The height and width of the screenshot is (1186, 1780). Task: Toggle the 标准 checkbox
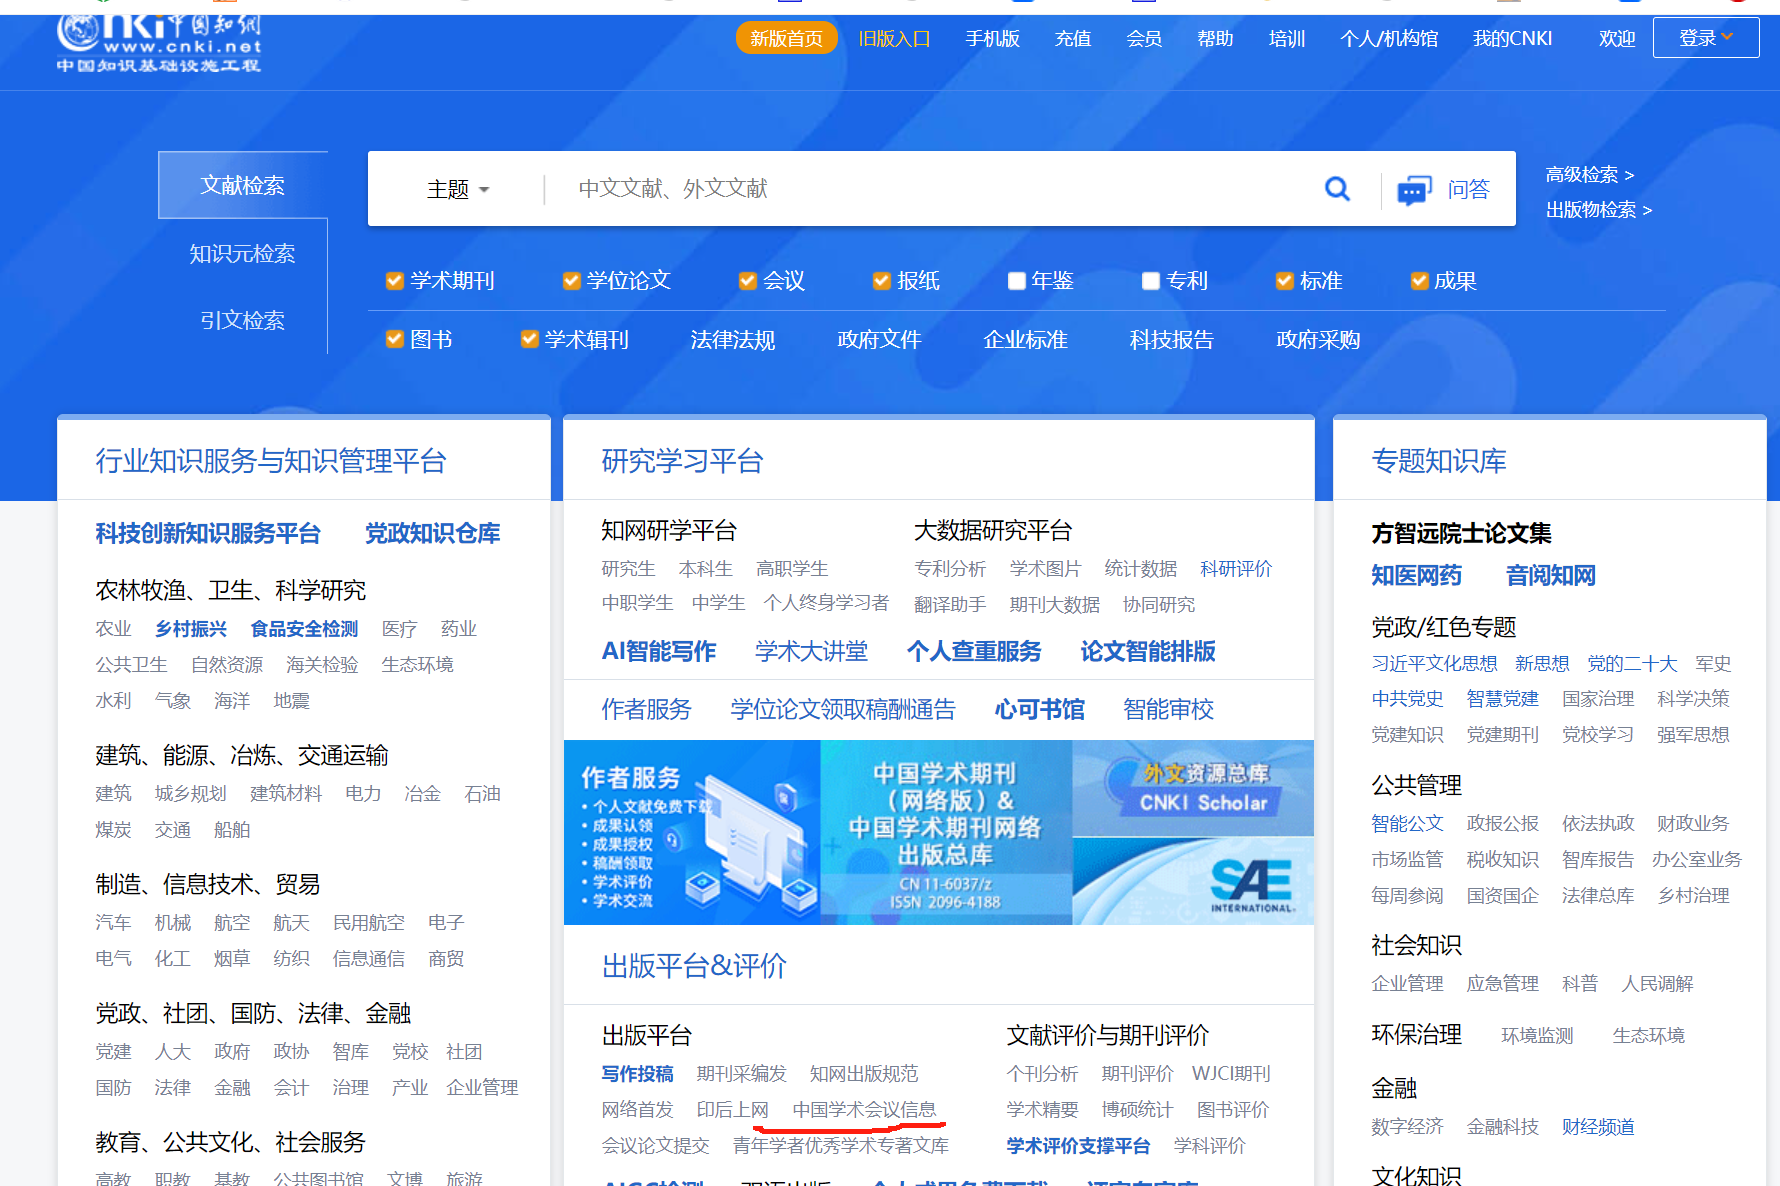pos(1284,281)
